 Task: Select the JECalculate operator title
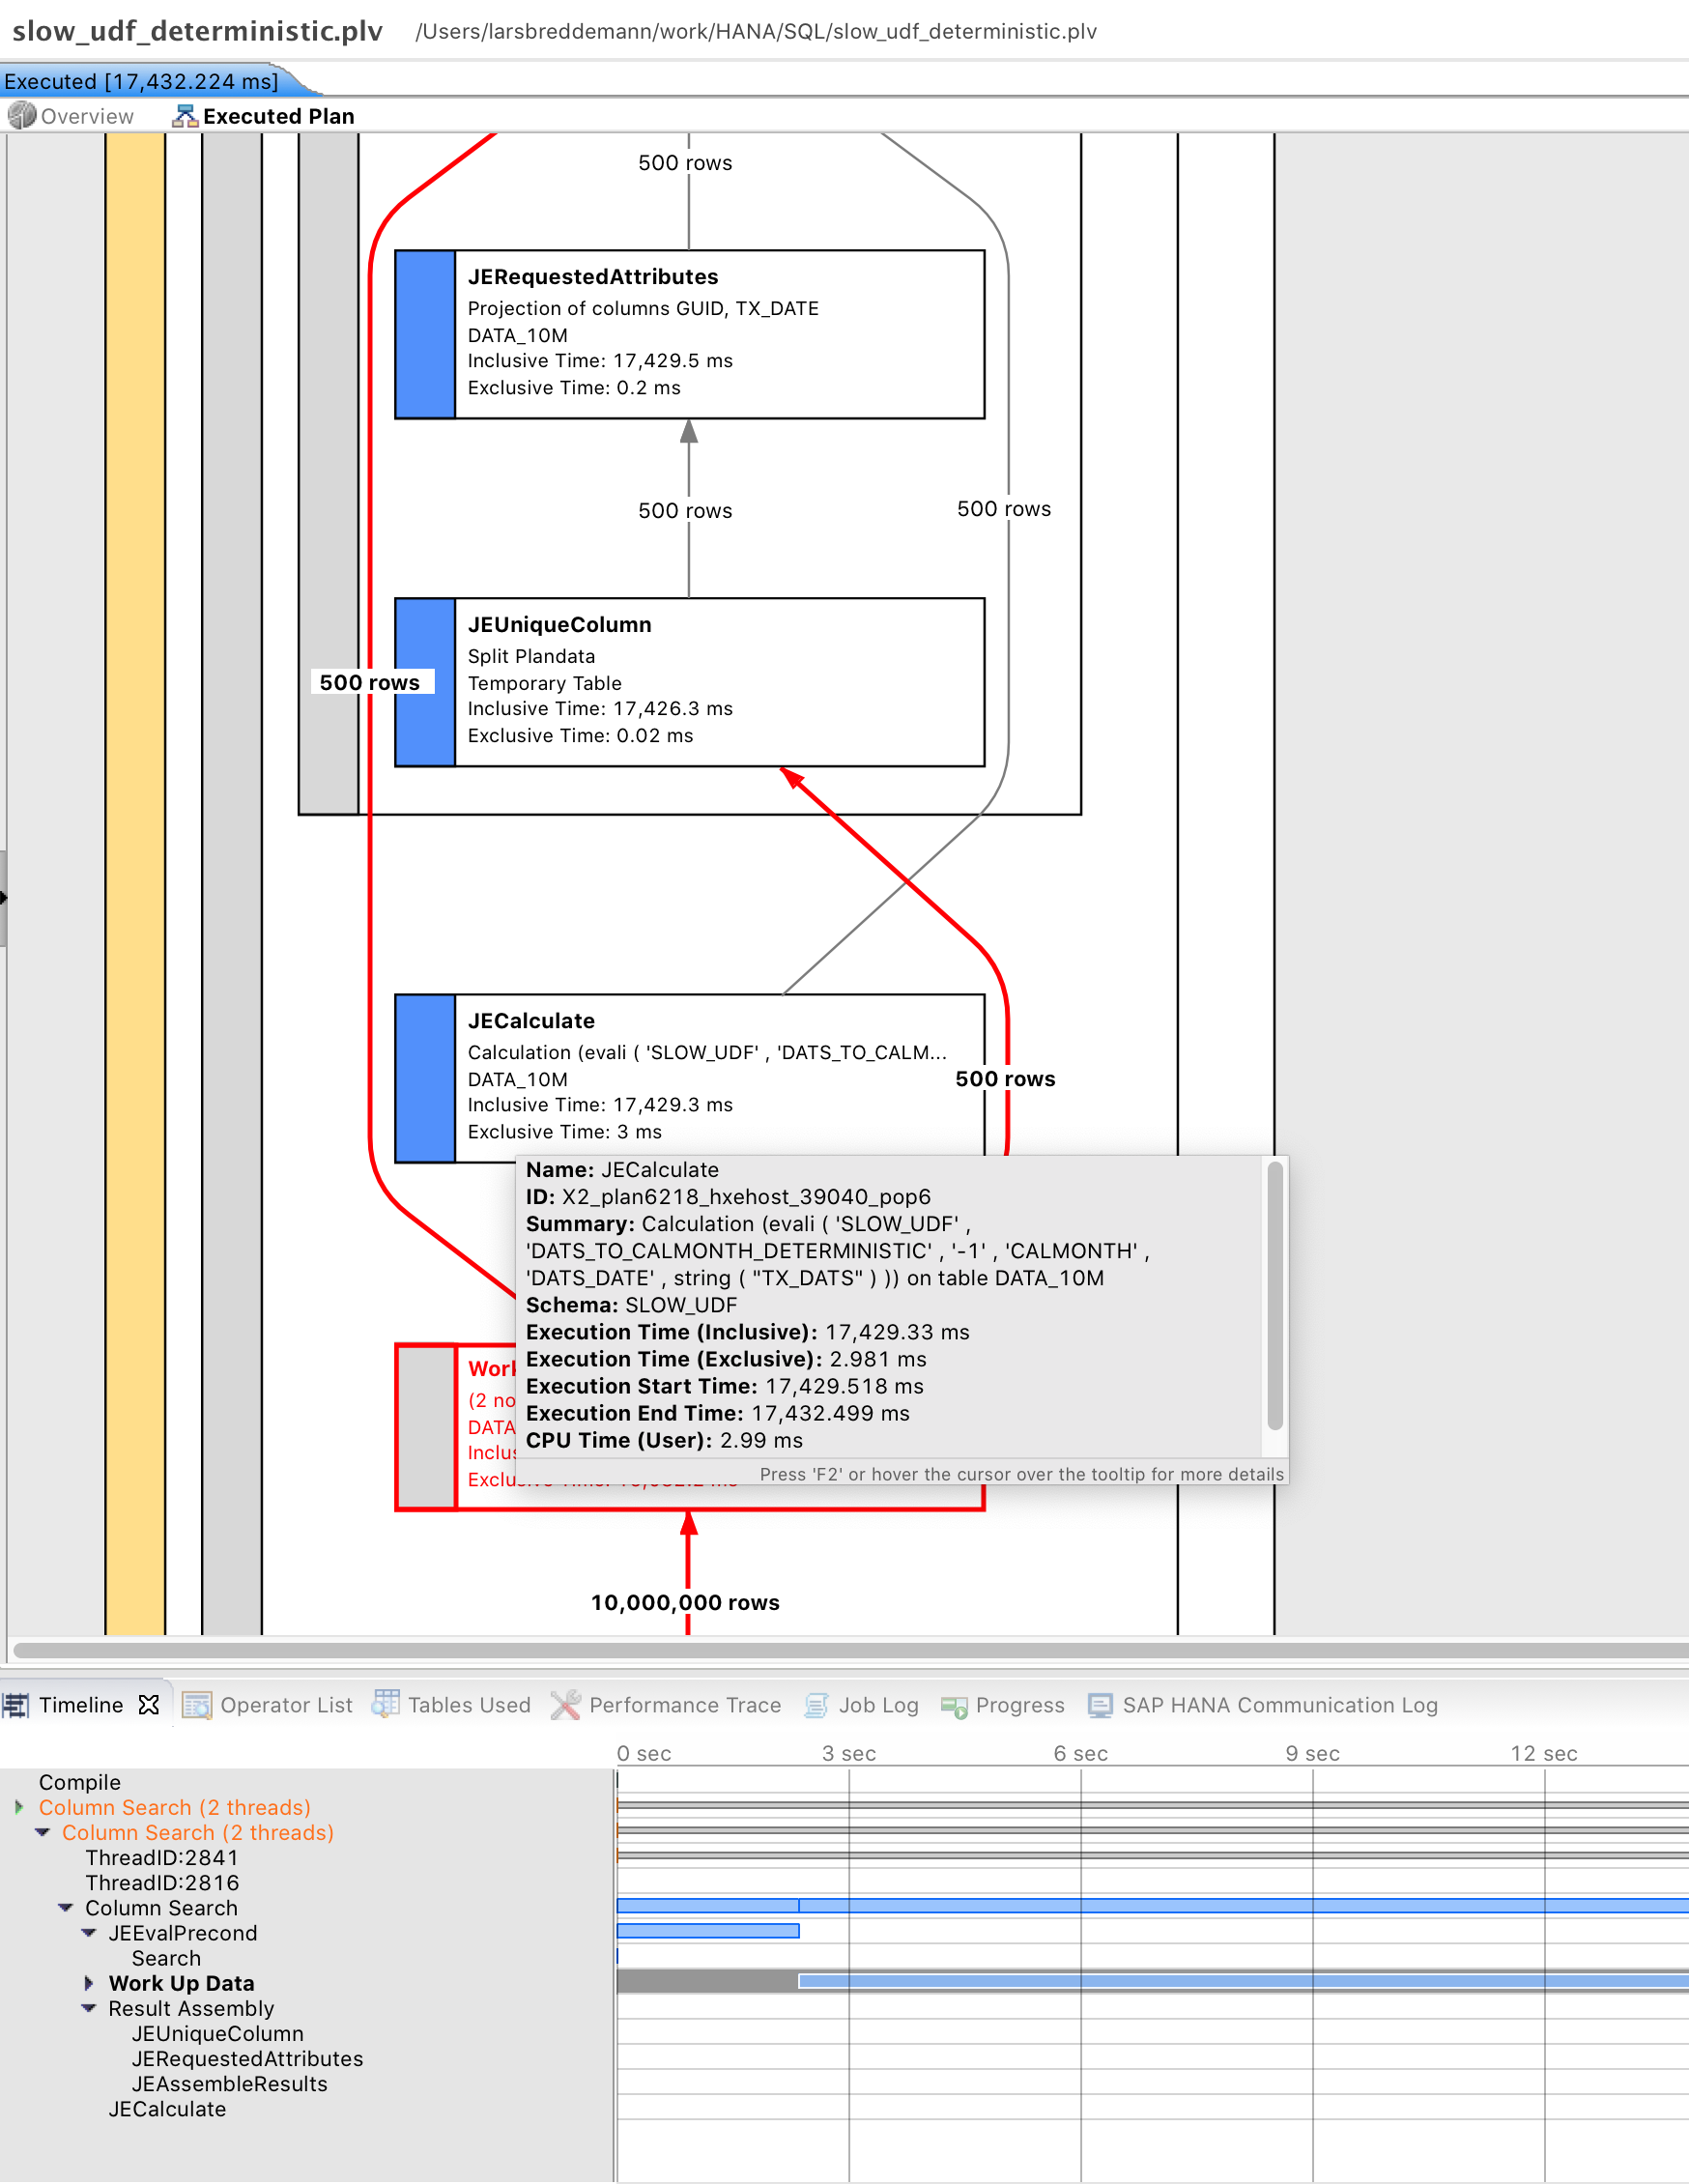(x=531, y=1020)
